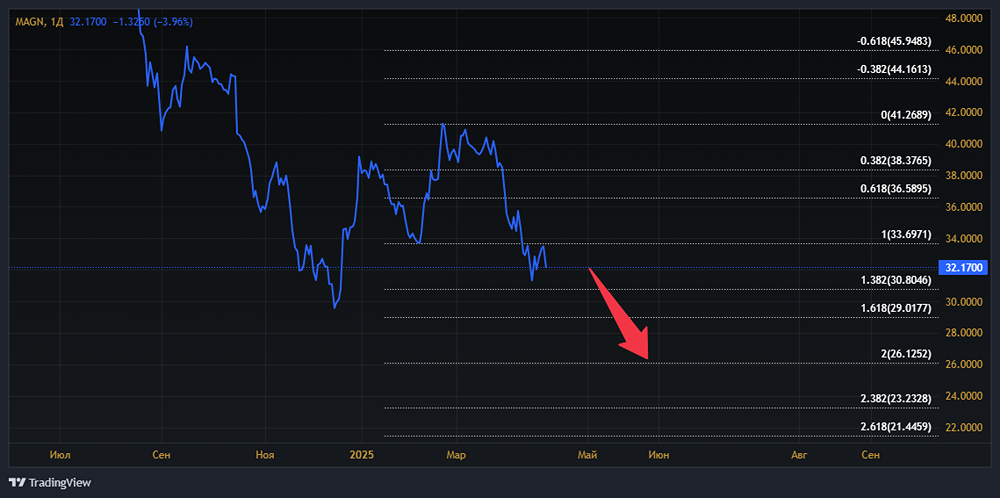1000x498 pixels.
Task: Open the 1Д interval label
Action: click(x=58, y=20)
